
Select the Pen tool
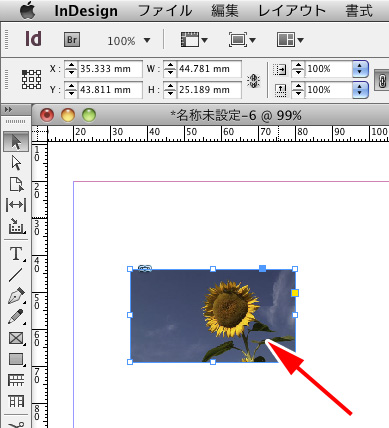pos(16,296)
